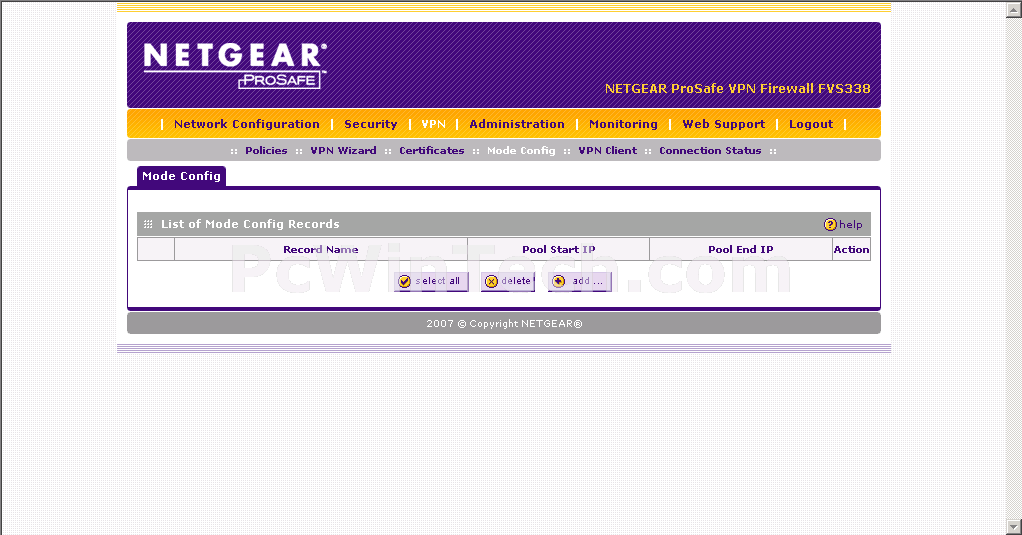Click the 2007 Copyright NETGEAR footer text
1022x535 pixels.
(x=504, y=324)
